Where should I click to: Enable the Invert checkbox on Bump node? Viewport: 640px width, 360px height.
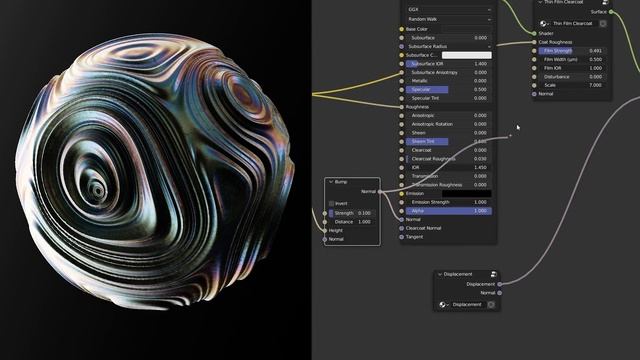pos(331,203)
